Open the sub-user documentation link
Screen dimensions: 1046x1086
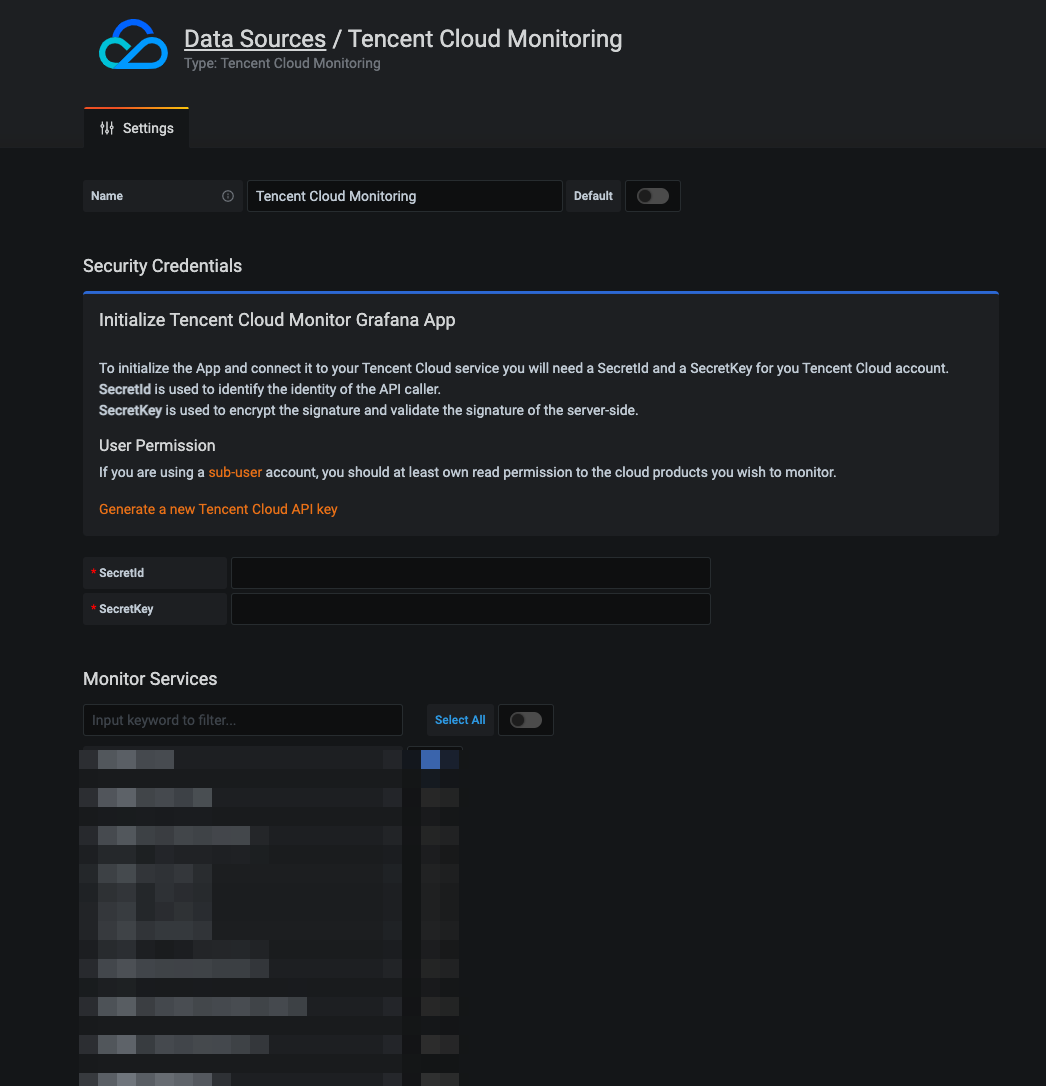pyautogui.click(x=235, y=472)
